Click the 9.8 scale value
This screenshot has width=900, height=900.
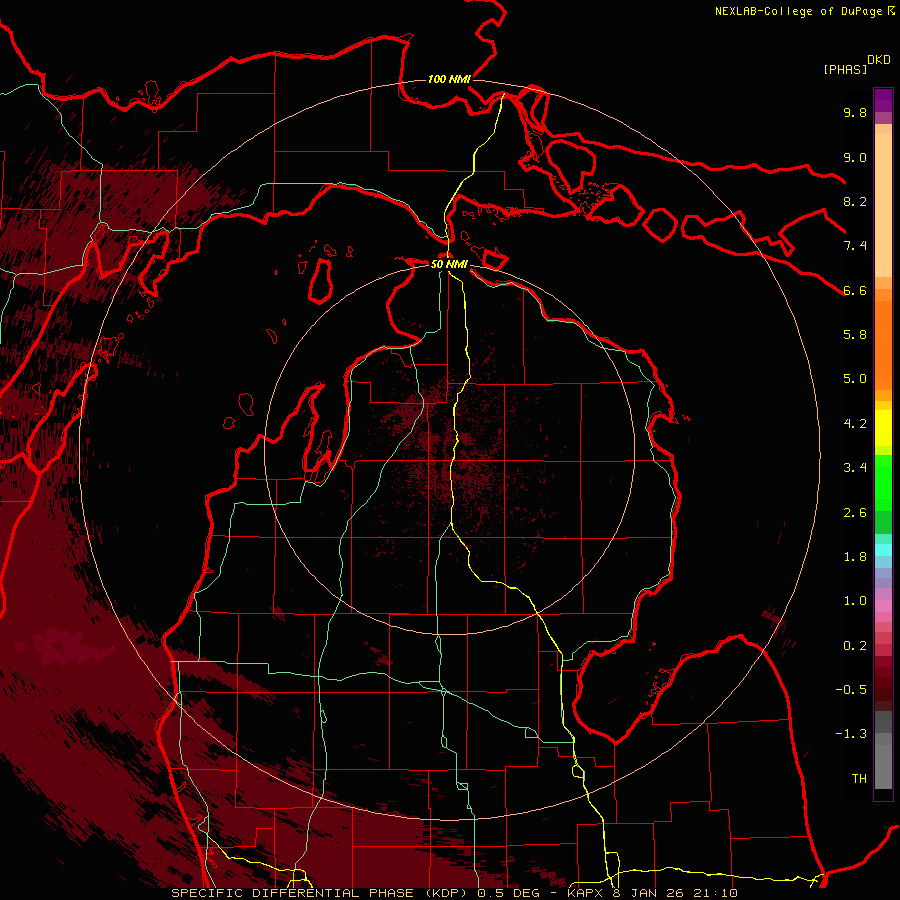tap(855, 112)
